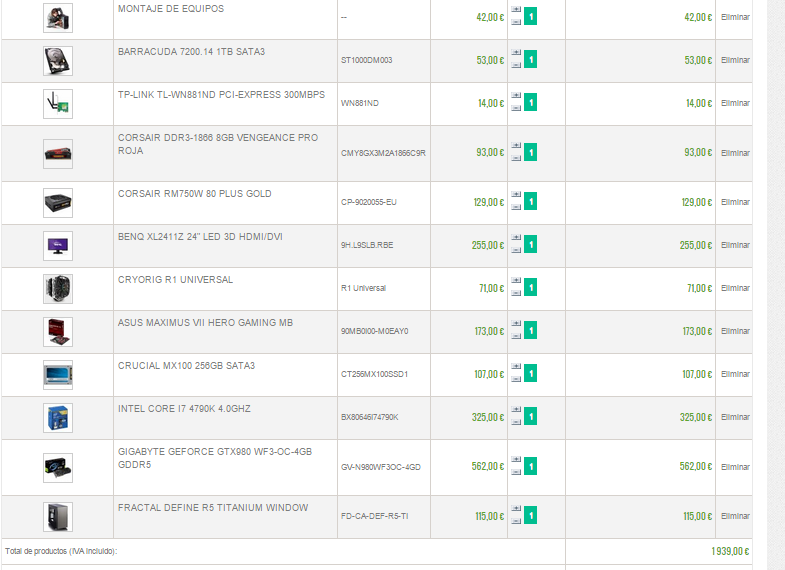Open the Cryorig R1 cooler thumbnail
Screen dimensions: 785x570
click(x=58, y=289)
